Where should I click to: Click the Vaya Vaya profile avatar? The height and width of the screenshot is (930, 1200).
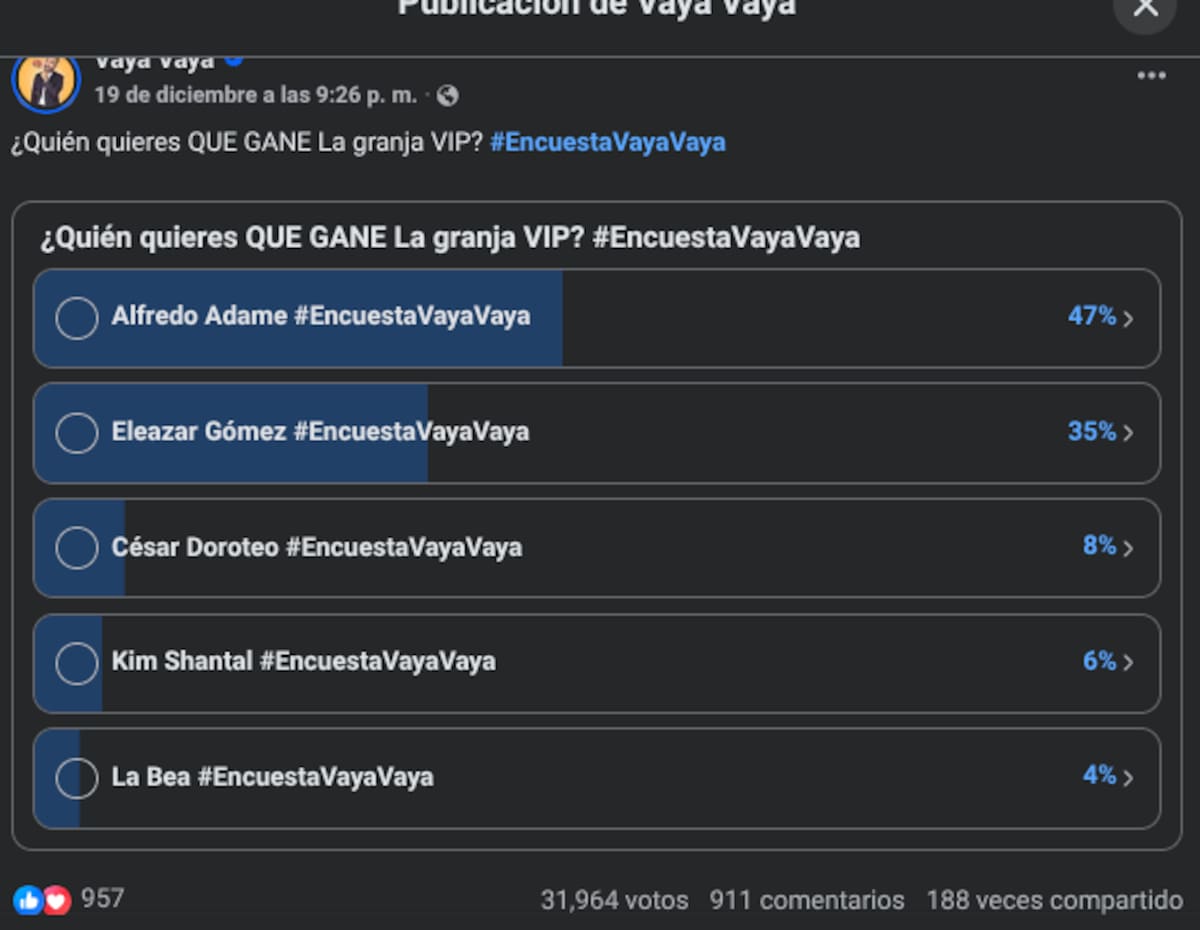[46, 80]
